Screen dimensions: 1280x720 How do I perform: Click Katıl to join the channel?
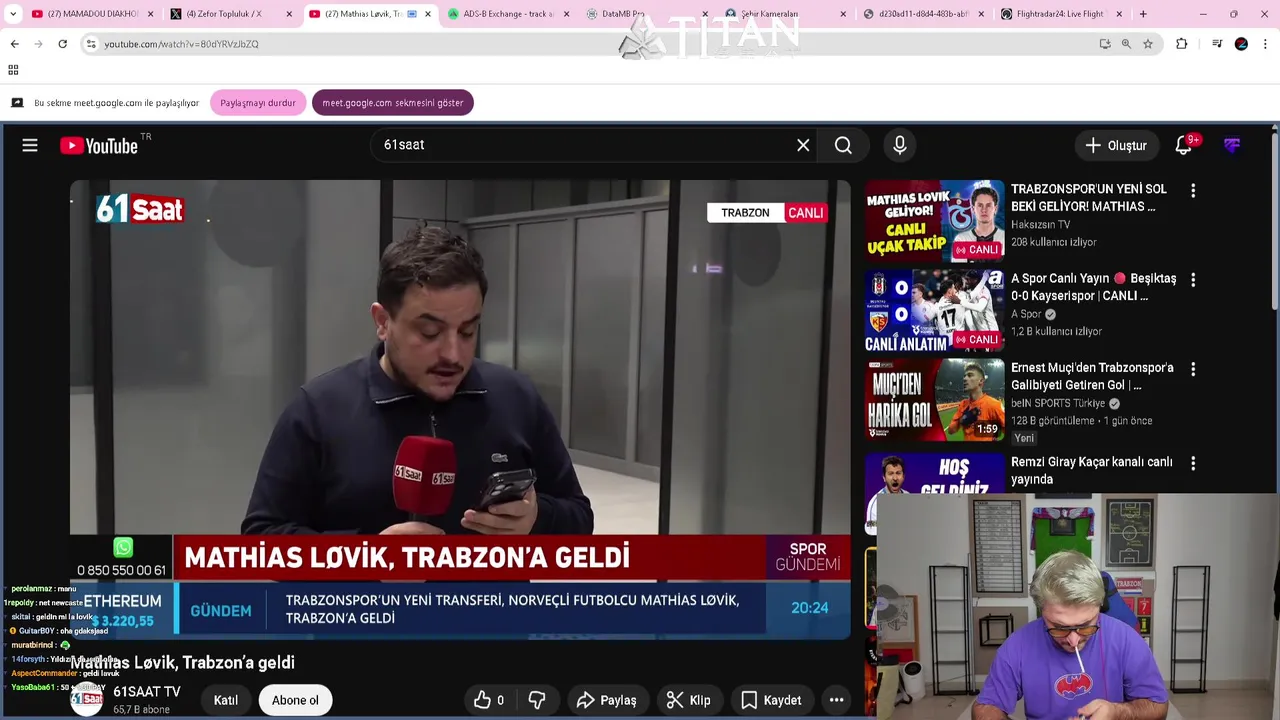pyautogui.click(x=226, y=700)
